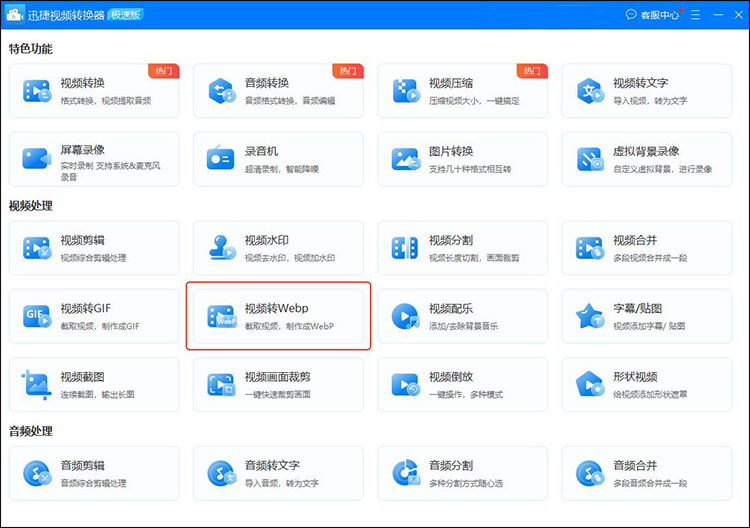Click the 虚拟背景录像 card title
The width and height of the screenshot is (750, 528).
pos(646,151)
